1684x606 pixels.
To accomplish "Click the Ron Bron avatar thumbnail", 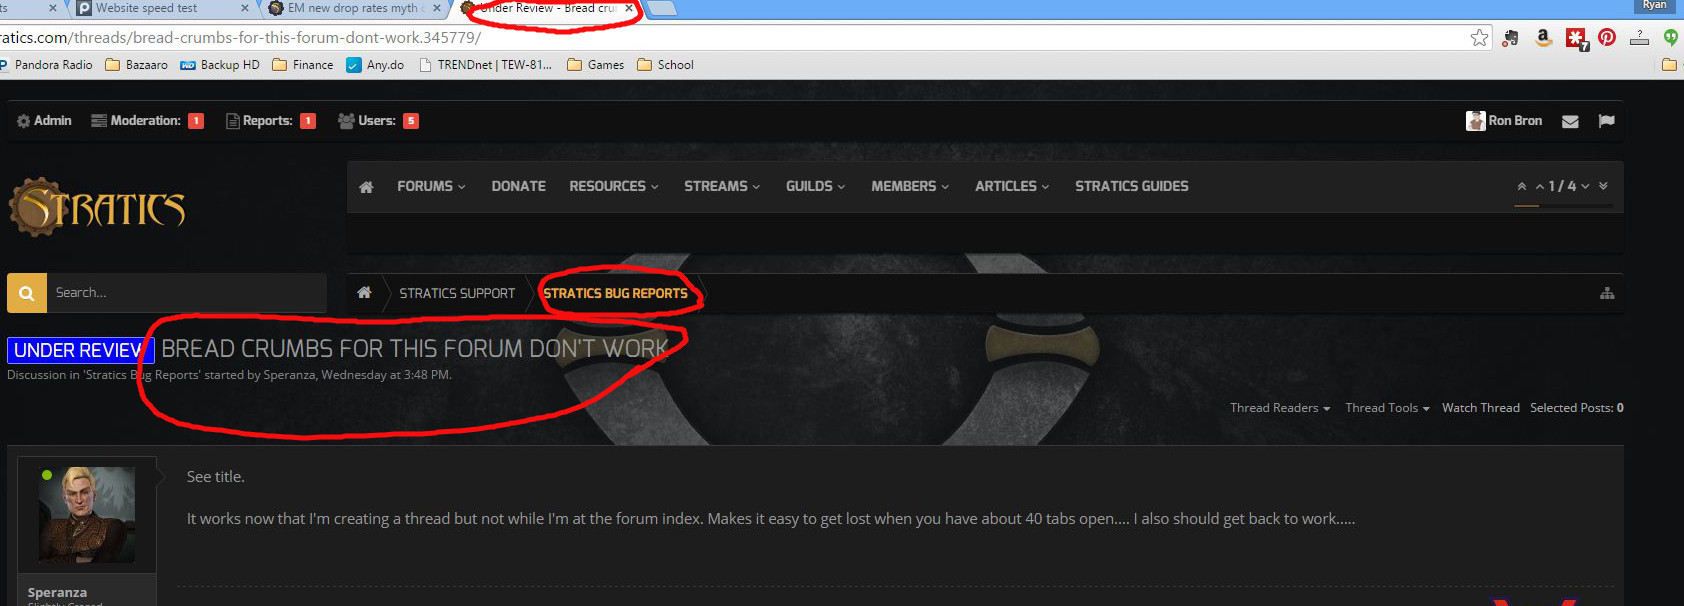I will (x=1475, y=121).
